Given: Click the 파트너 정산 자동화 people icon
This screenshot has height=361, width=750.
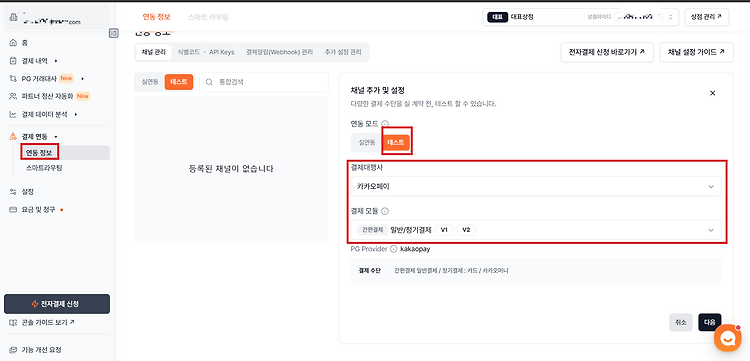Looking at the screenshot, I should point(13,96).
